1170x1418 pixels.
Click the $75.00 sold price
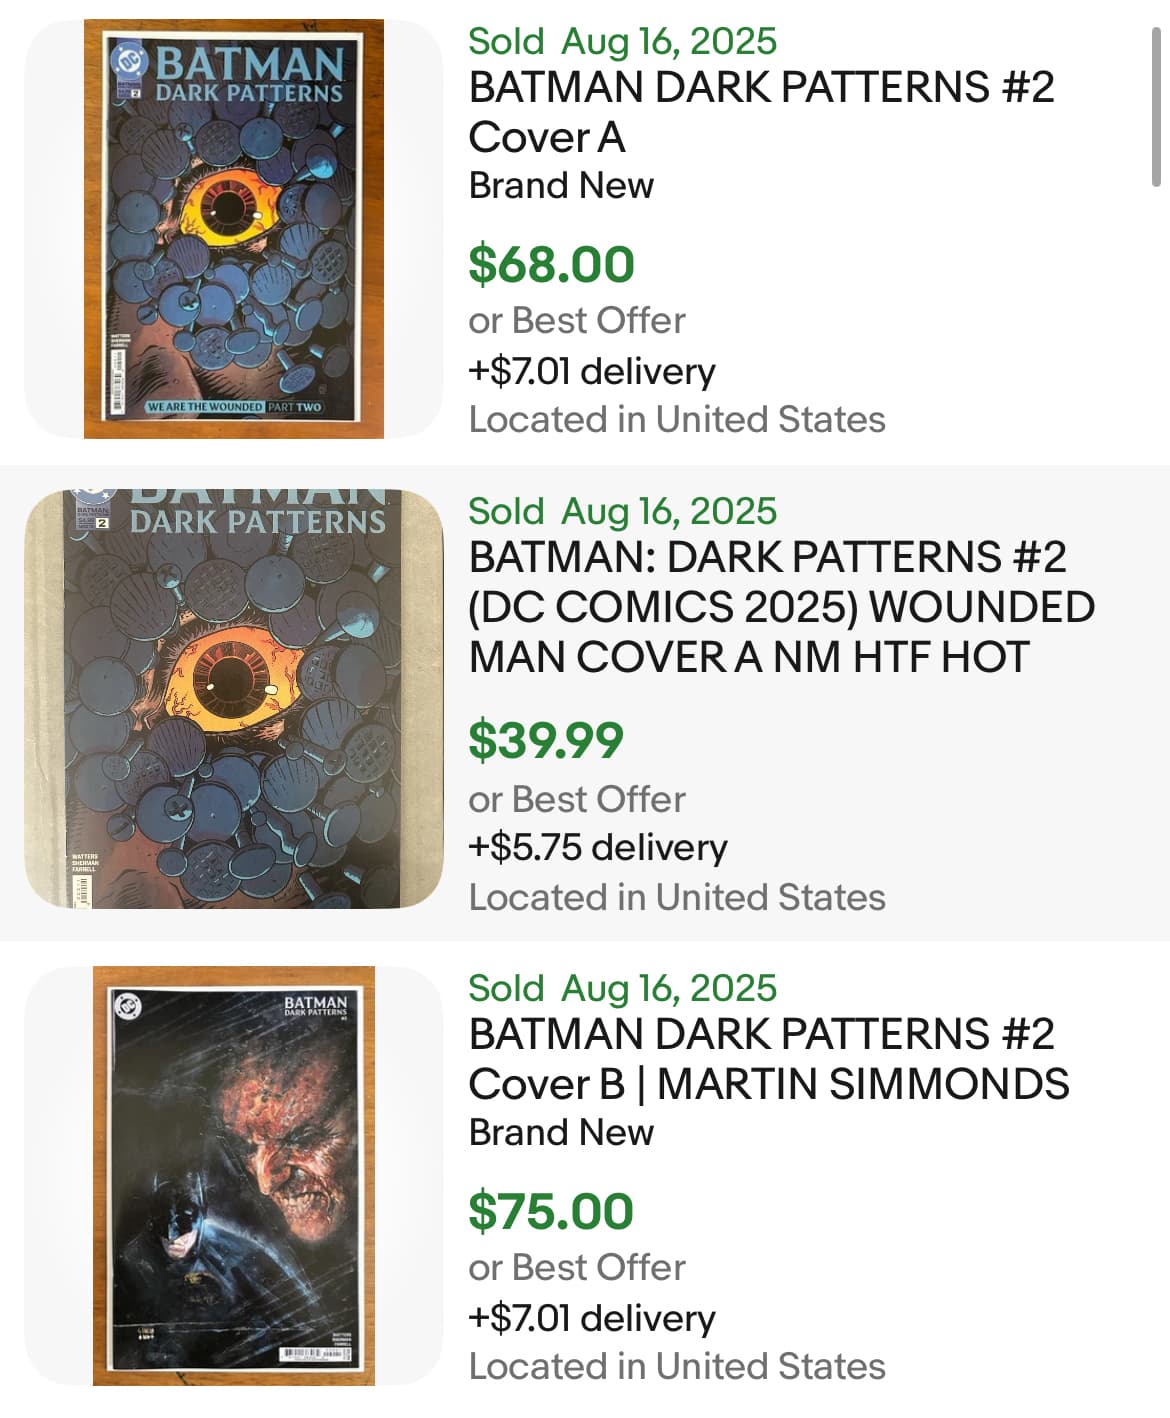(x=551, y=1211)
